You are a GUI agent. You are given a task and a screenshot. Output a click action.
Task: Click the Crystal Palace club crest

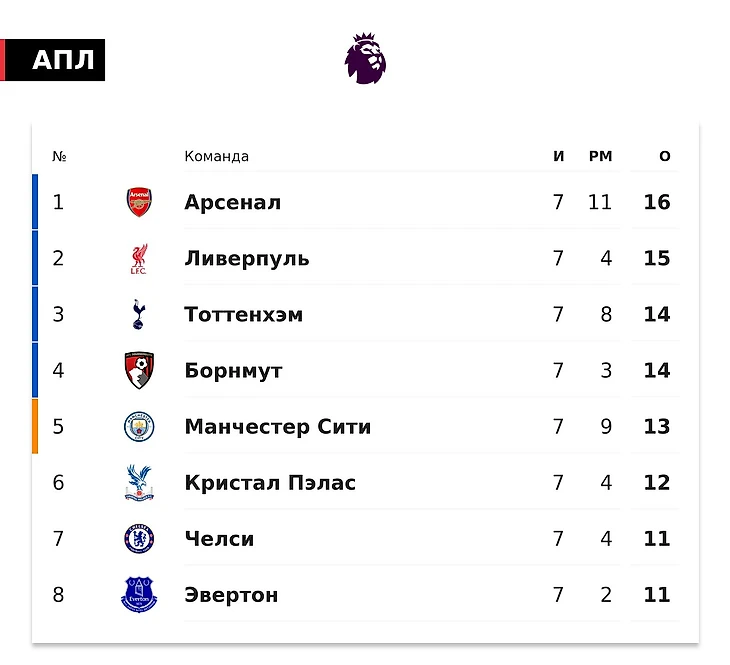click(139, 483)
